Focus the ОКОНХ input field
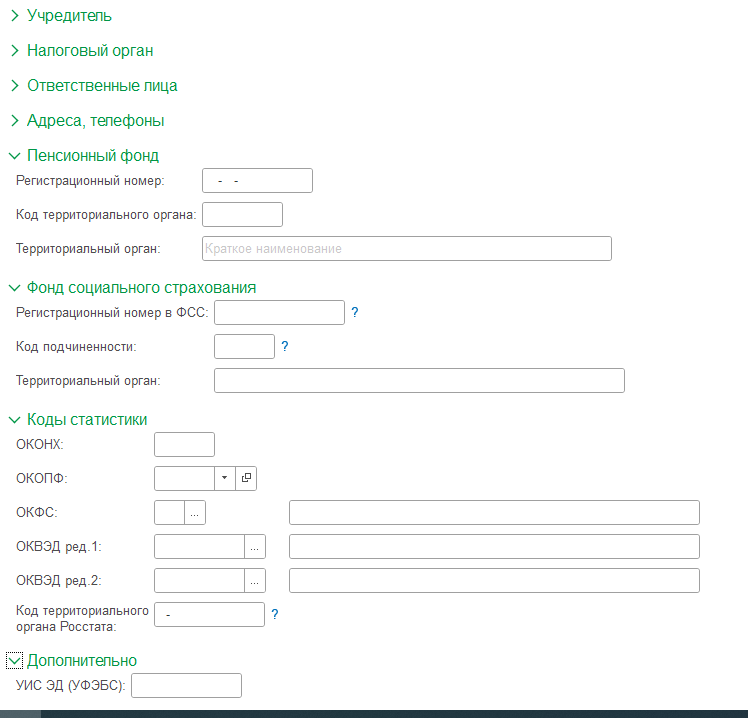Image resolution: width=748 pixels, height=718 pixels. [x=185, y=444]
